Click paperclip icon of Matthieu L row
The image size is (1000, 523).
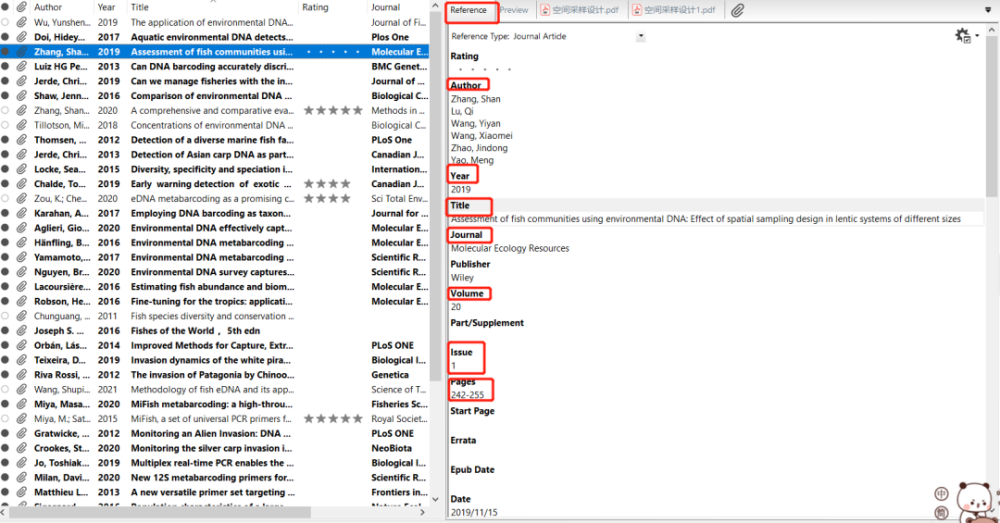coord(22,492)
